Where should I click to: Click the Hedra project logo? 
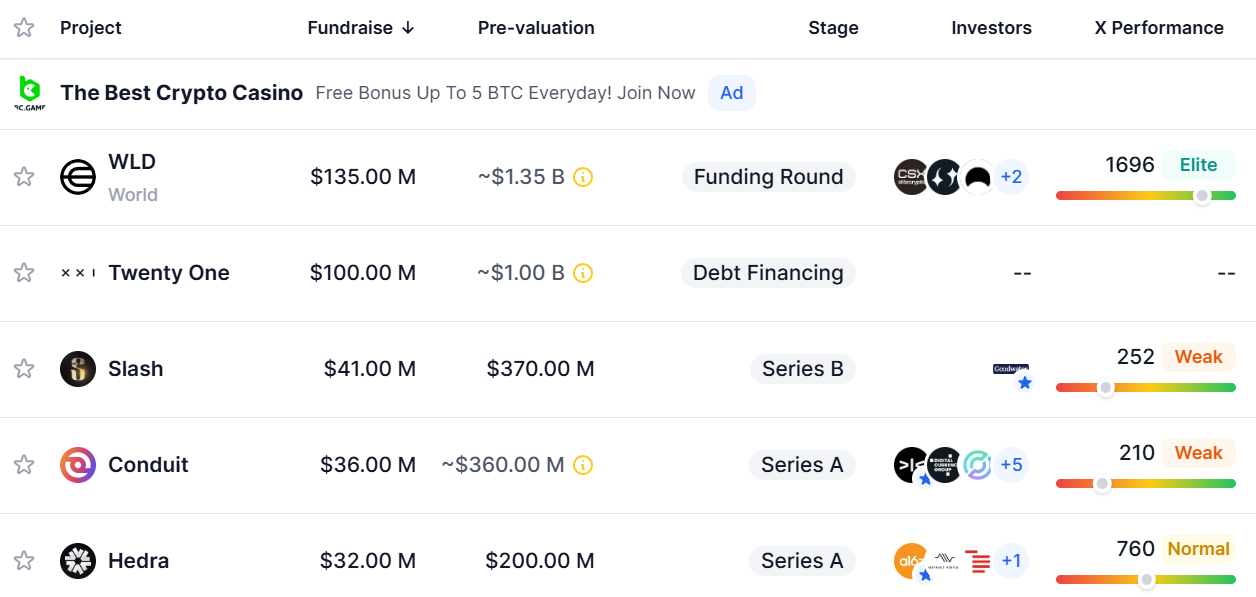78,561
